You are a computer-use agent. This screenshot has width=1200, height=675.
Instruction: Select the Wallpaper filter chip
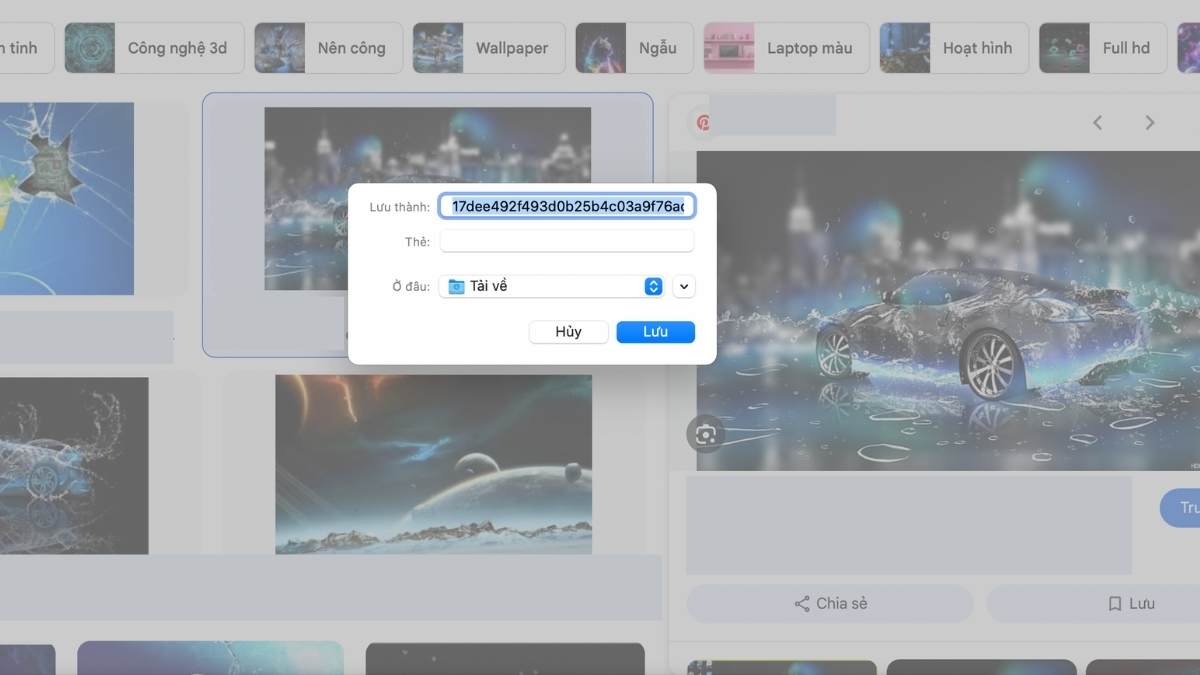(x=489, y=48)
